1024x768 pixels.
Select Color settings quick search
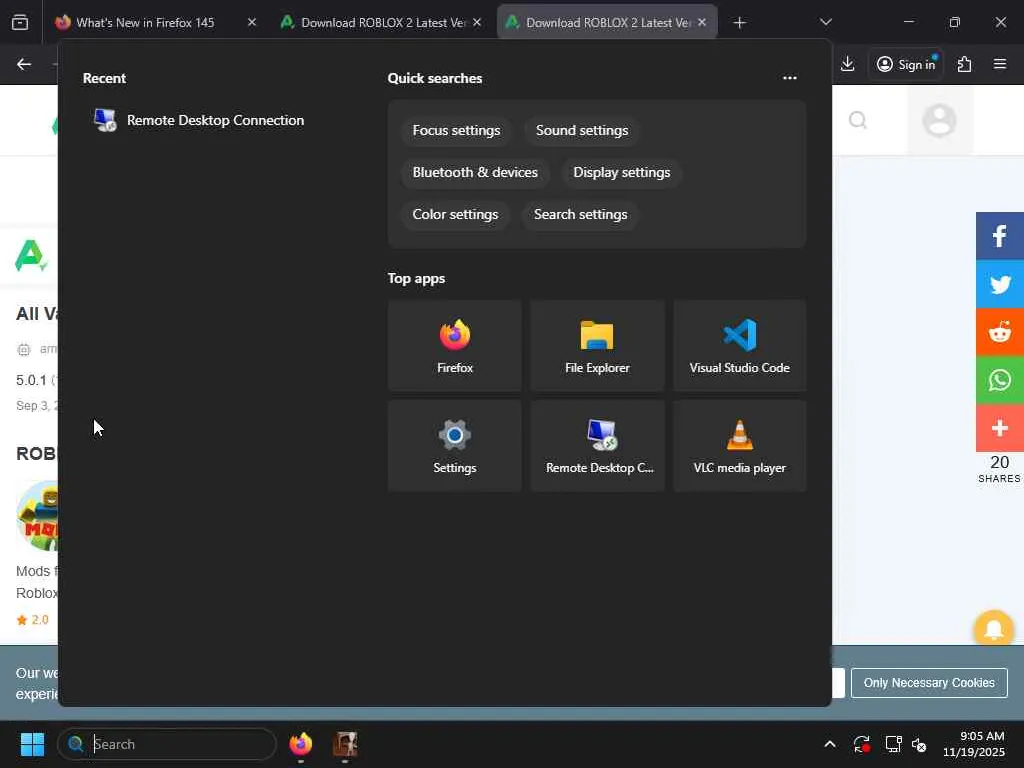(455, 214)
